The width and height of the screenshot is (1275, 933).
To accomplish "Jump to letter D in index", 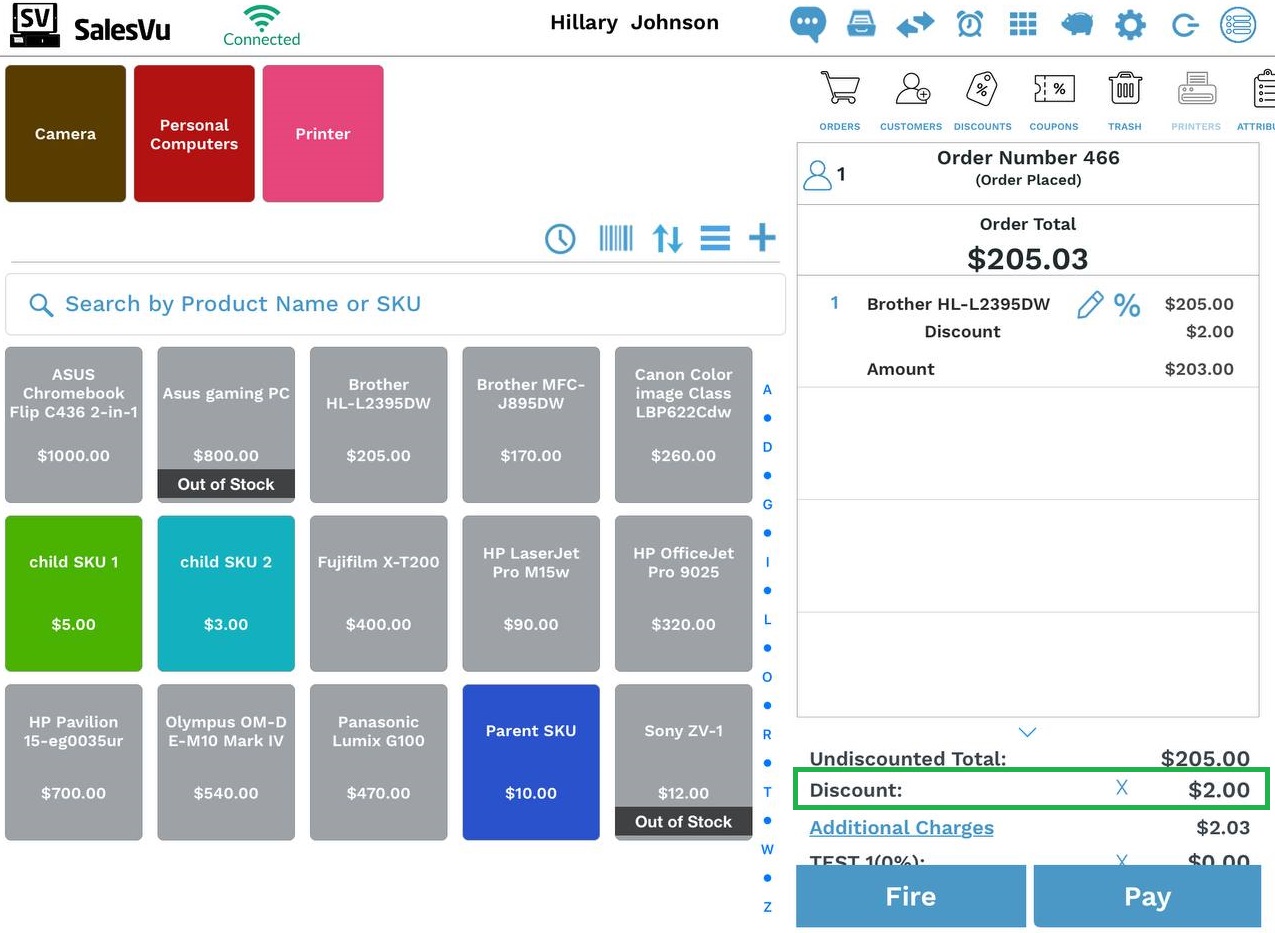I will point(767,447).
